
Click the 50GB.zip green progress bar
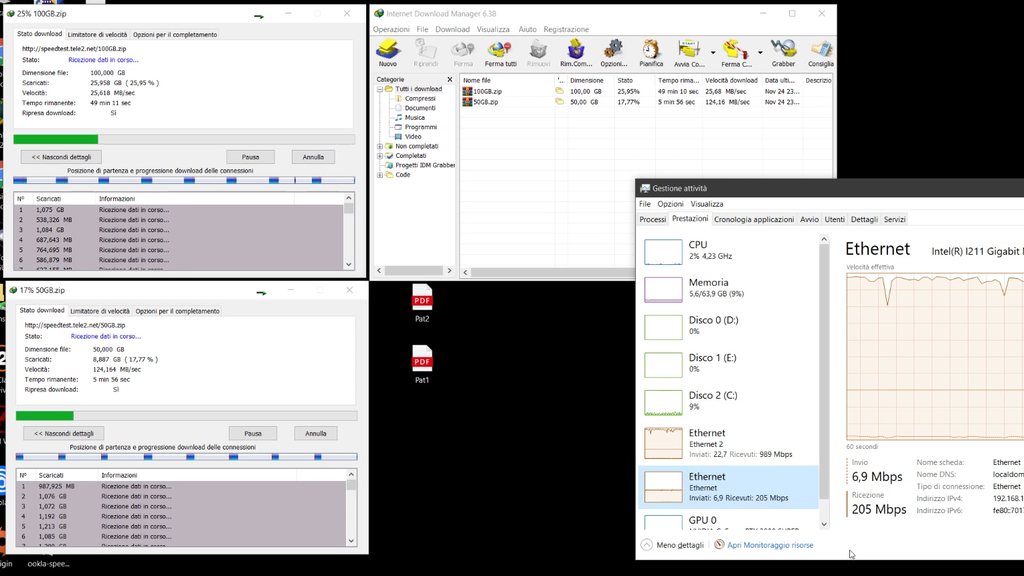[44, 415]
